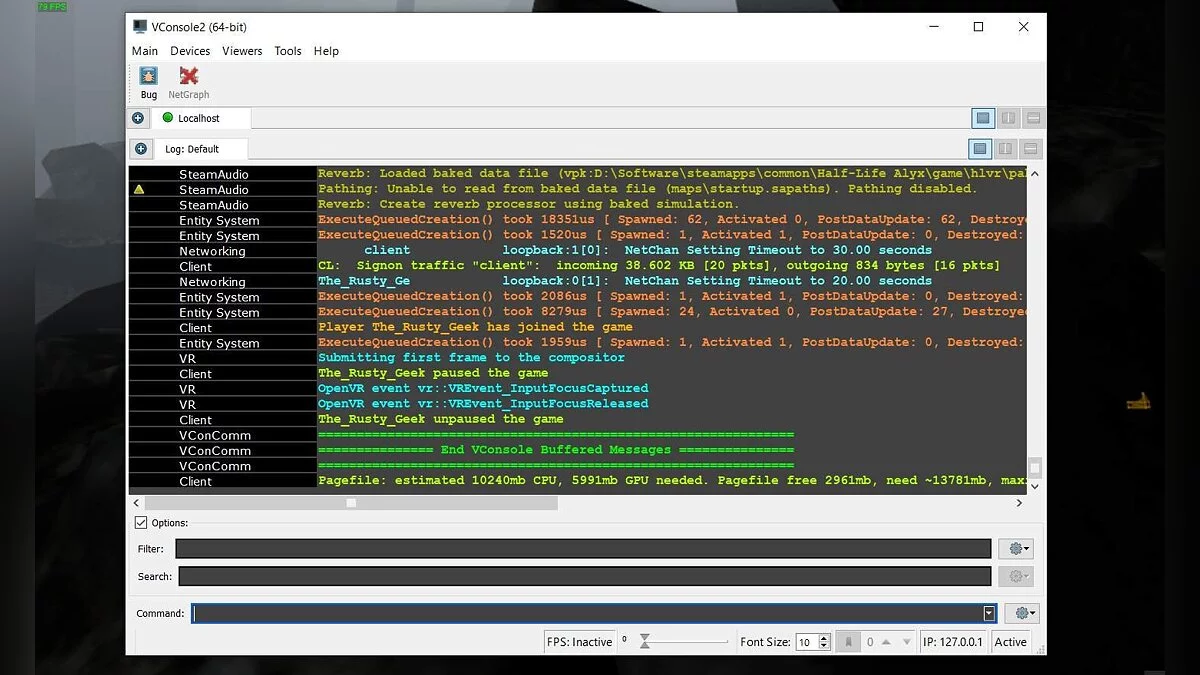The image size is (1200, 675).
Task: Add a new log tab beside Log: Default
Action: pos(141,149)
